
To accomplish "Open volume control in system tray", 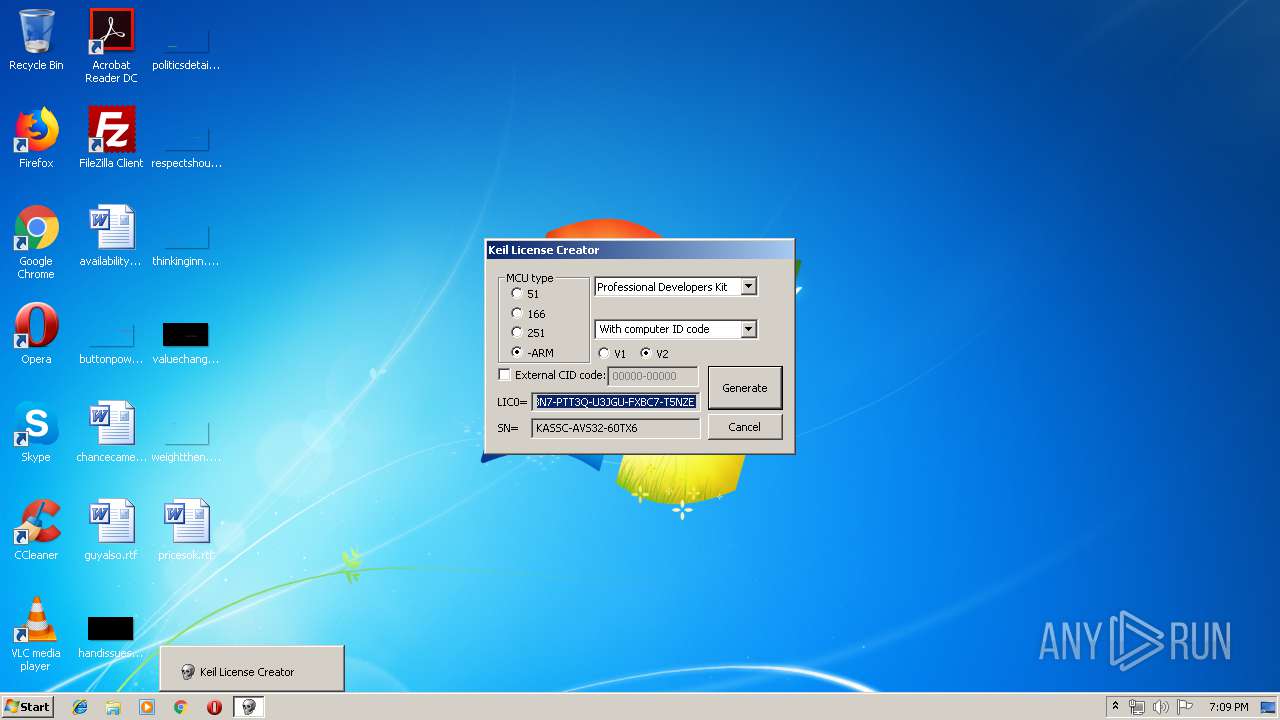I will click(x=1161, y=707).
